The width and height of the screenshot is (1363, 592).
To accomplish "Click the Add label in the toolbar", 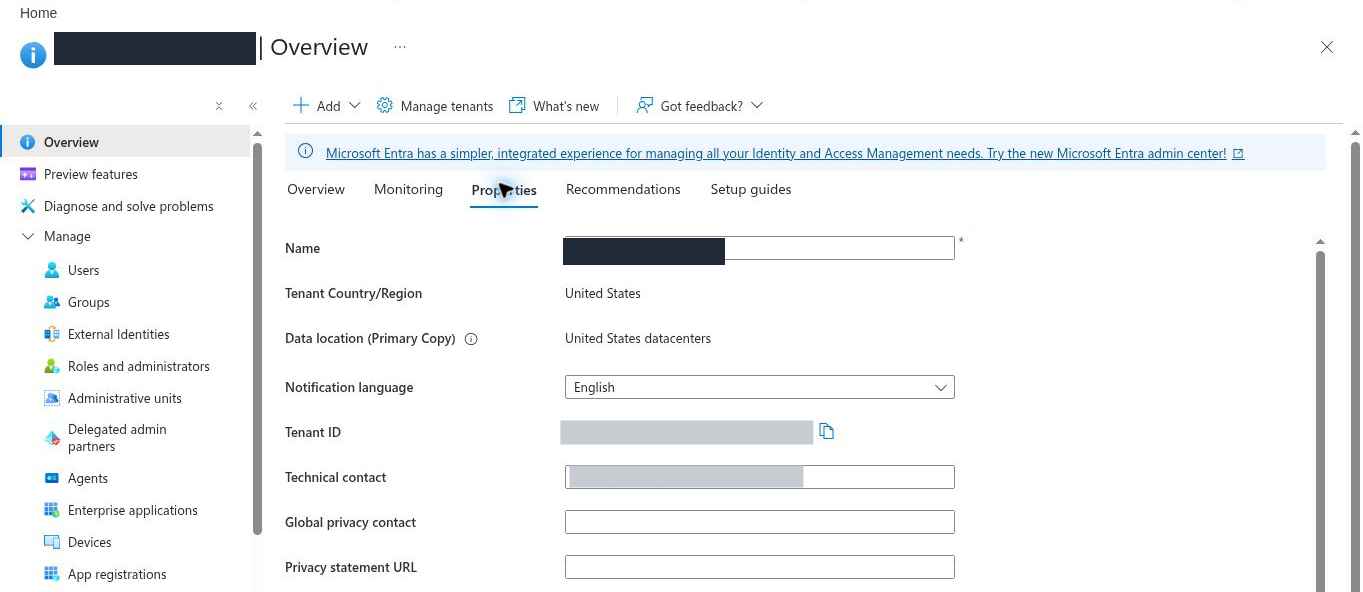I will [328, 106].
